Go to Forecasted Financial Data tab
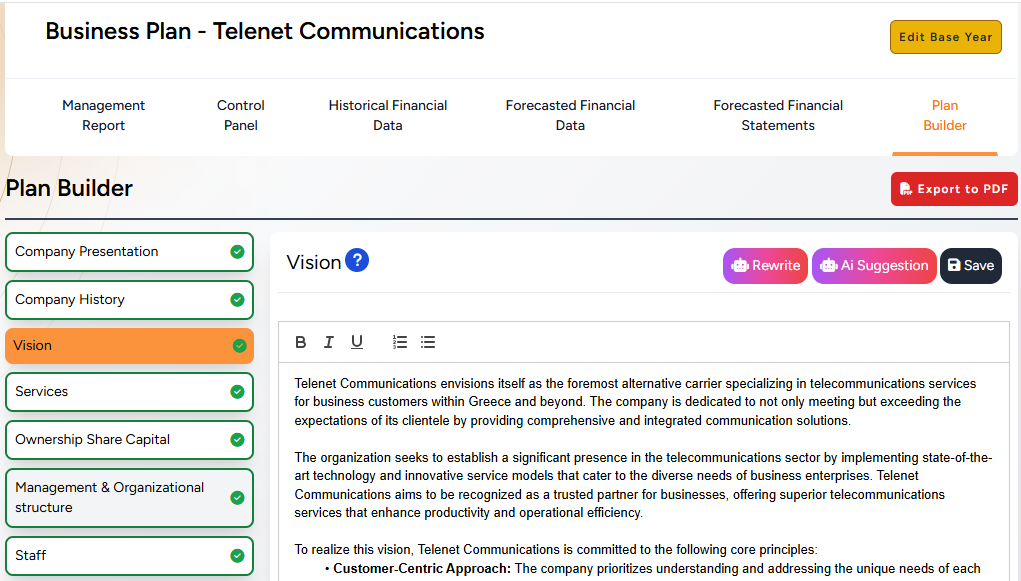The width and height of the screenshot is (1021, 581). (570, 115)
